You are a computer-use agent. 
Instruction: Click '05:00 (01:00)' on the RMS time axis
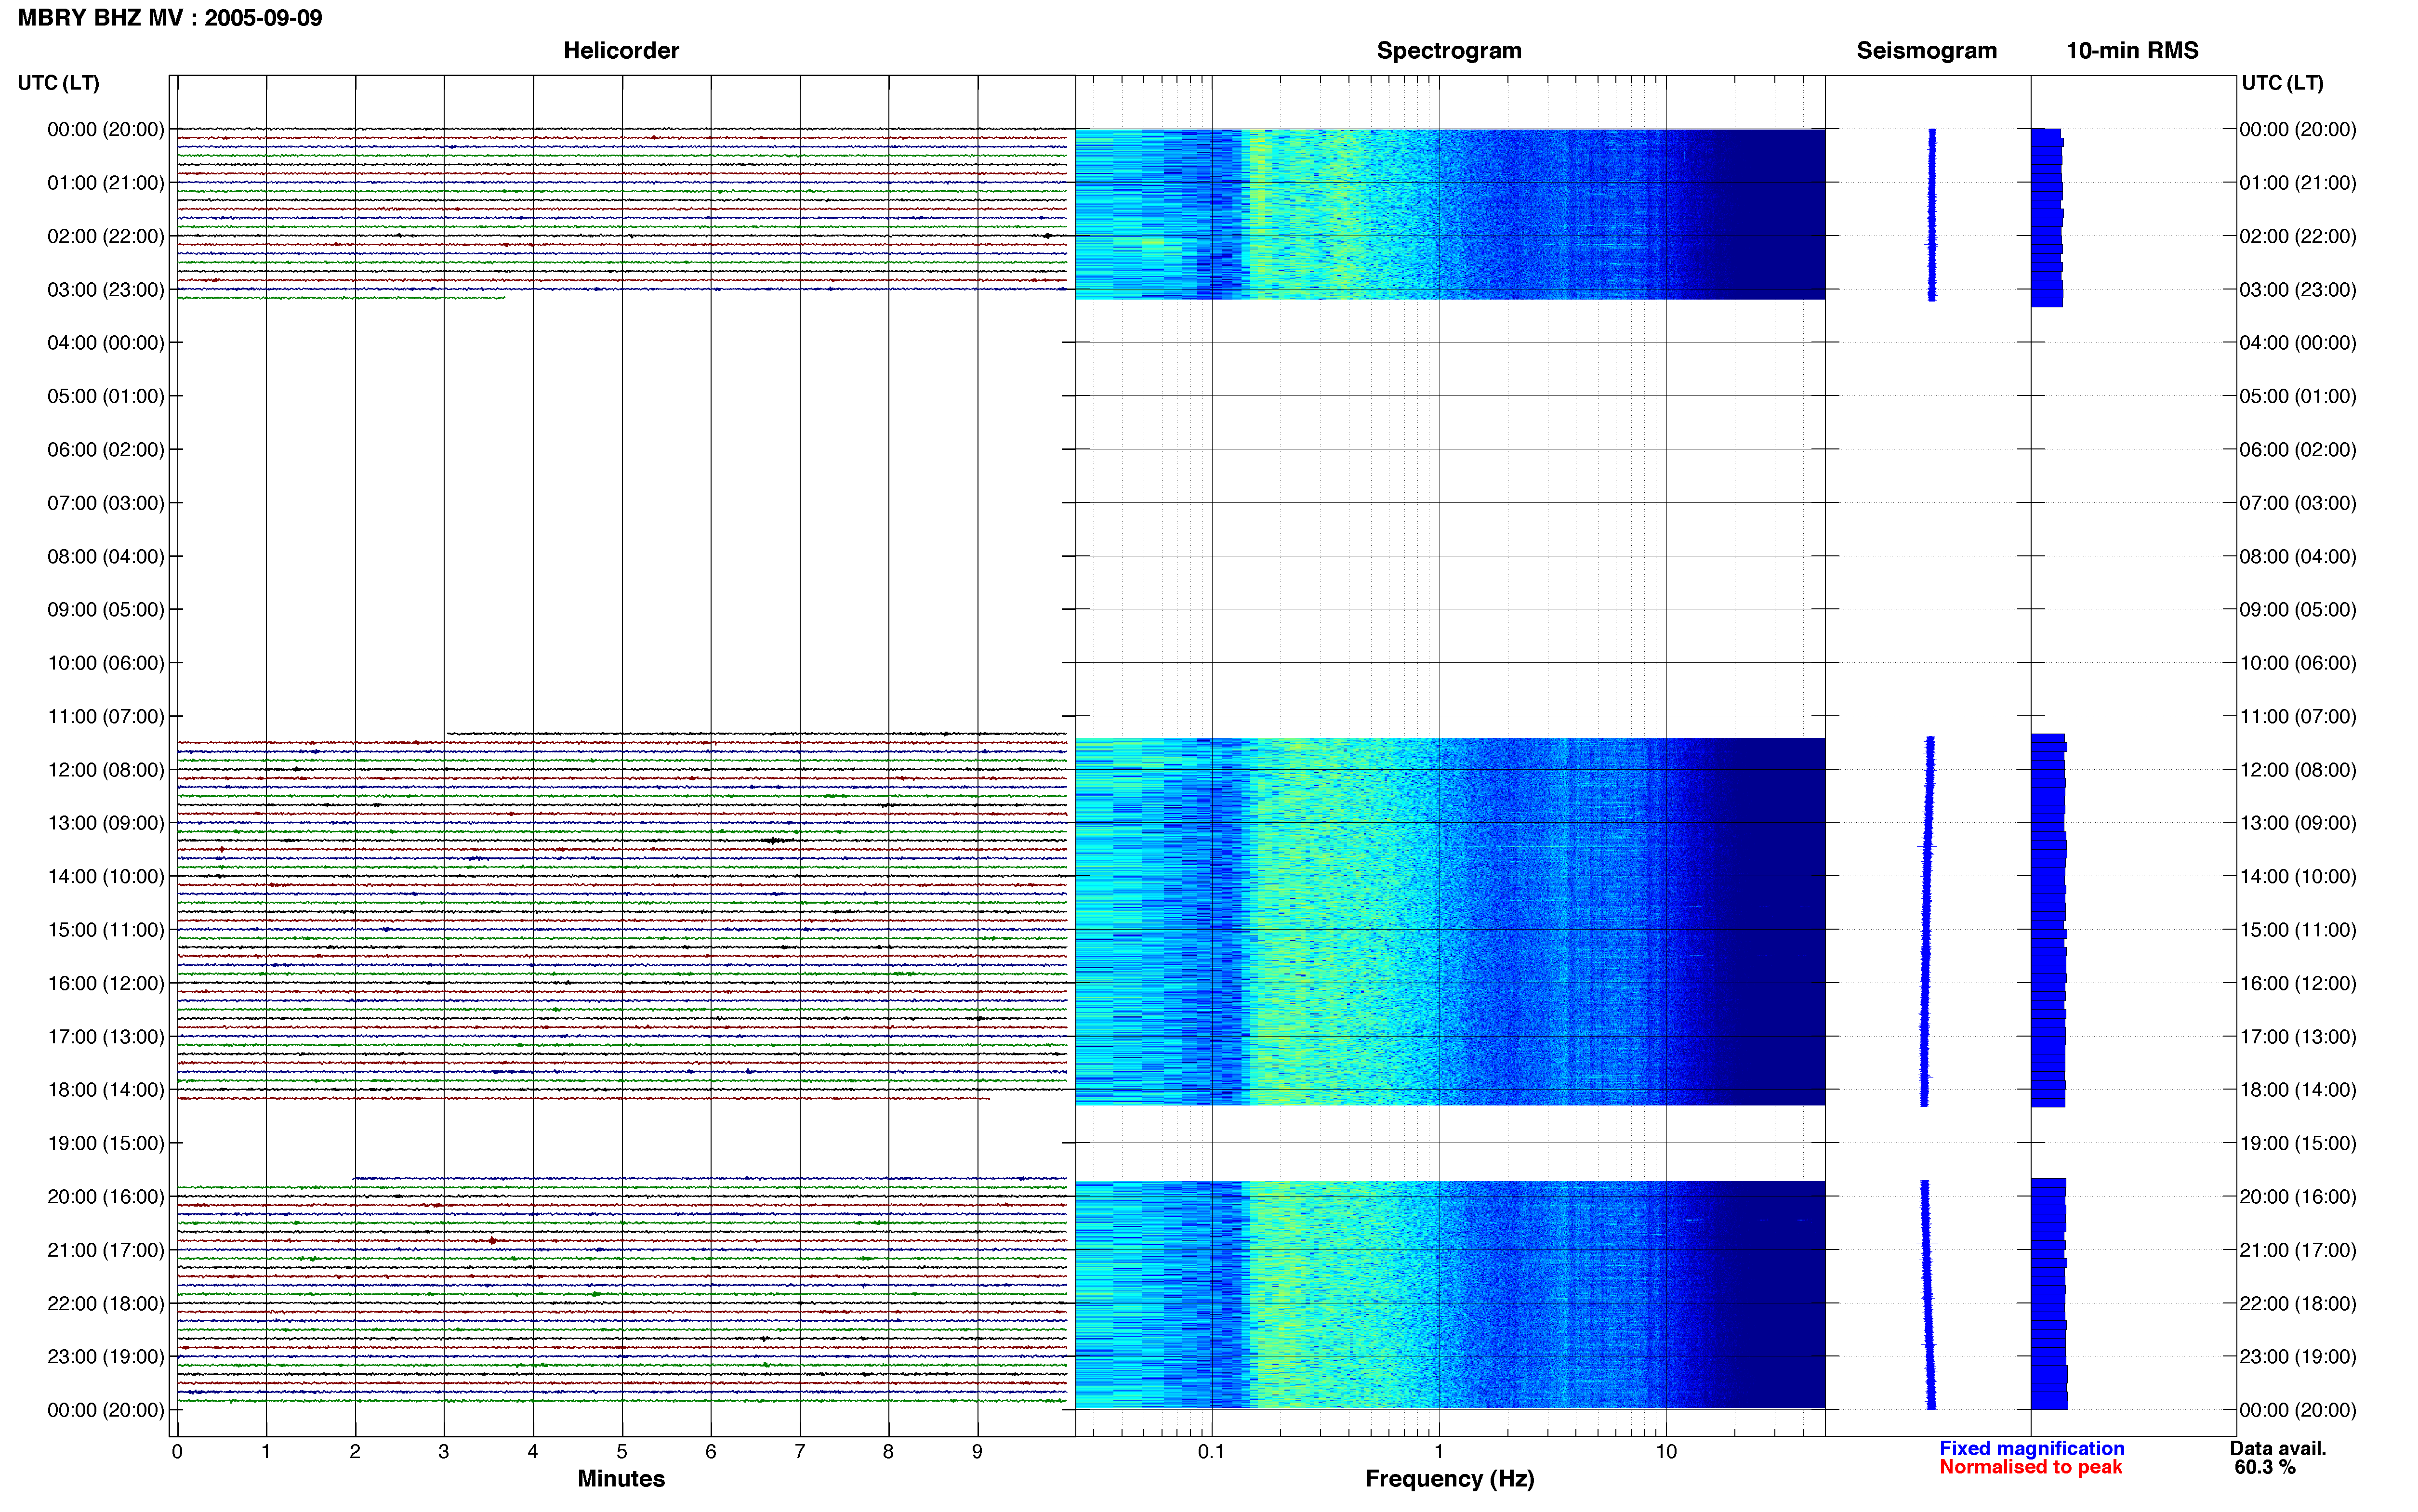click(2297, 397)
